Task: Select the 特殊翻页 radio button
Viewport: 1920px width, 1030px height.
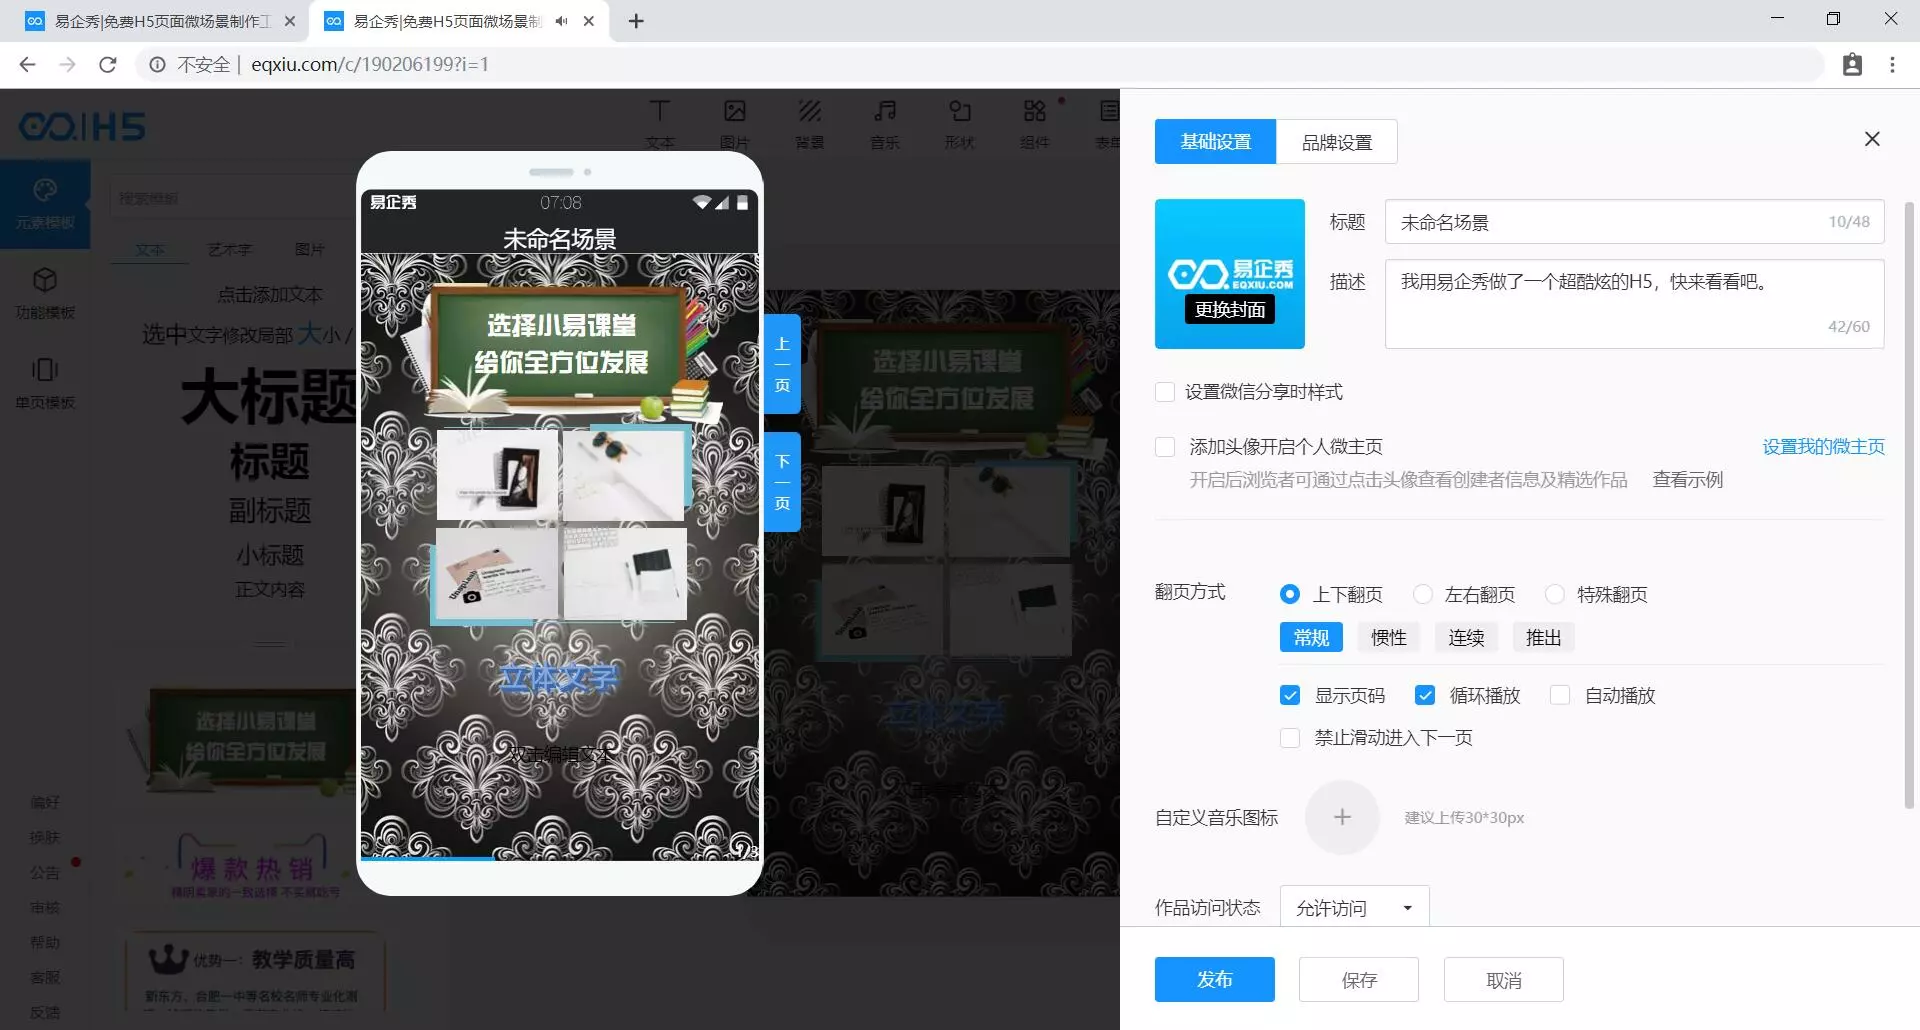Action: pos(1555,594)
